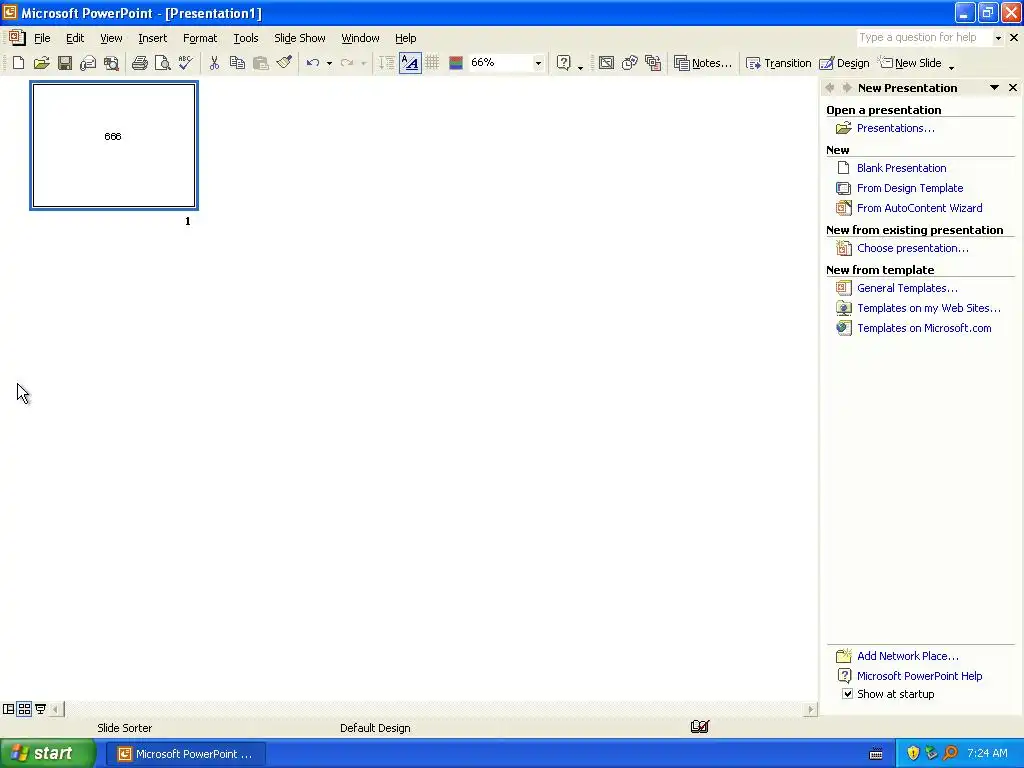The height and width of the screenshot is (768, 1024).
Task: Click the Open folder toolbar icon
Action: (42, 63)
